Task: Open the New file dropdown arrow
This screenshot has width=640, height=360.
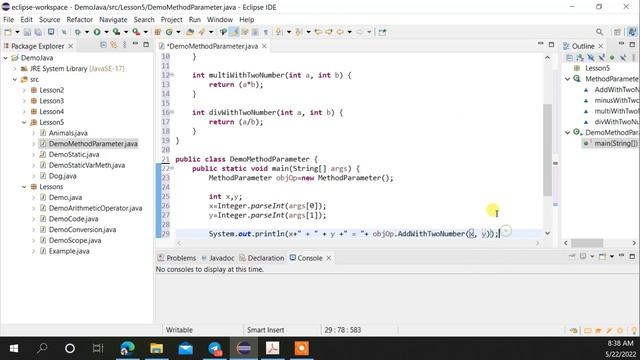Action: pyautogui.click(x=17, y=32)
